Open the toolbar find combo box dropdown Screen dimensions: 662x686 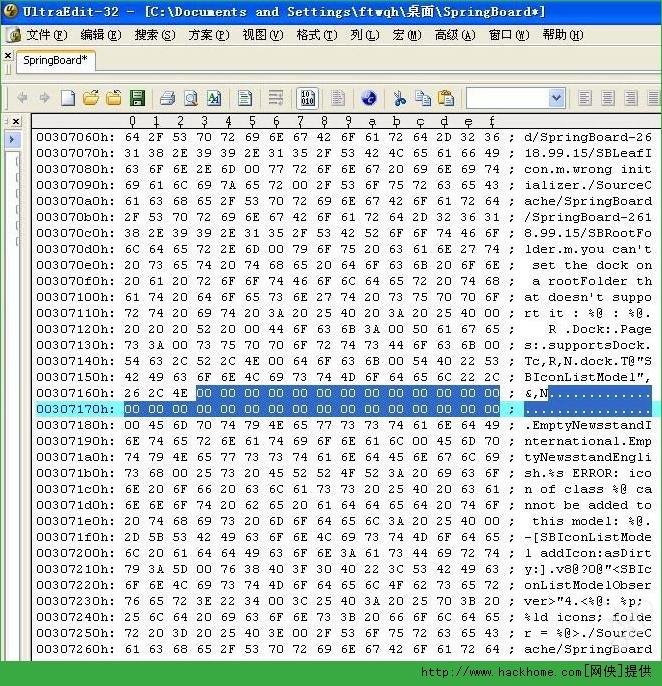556,98
